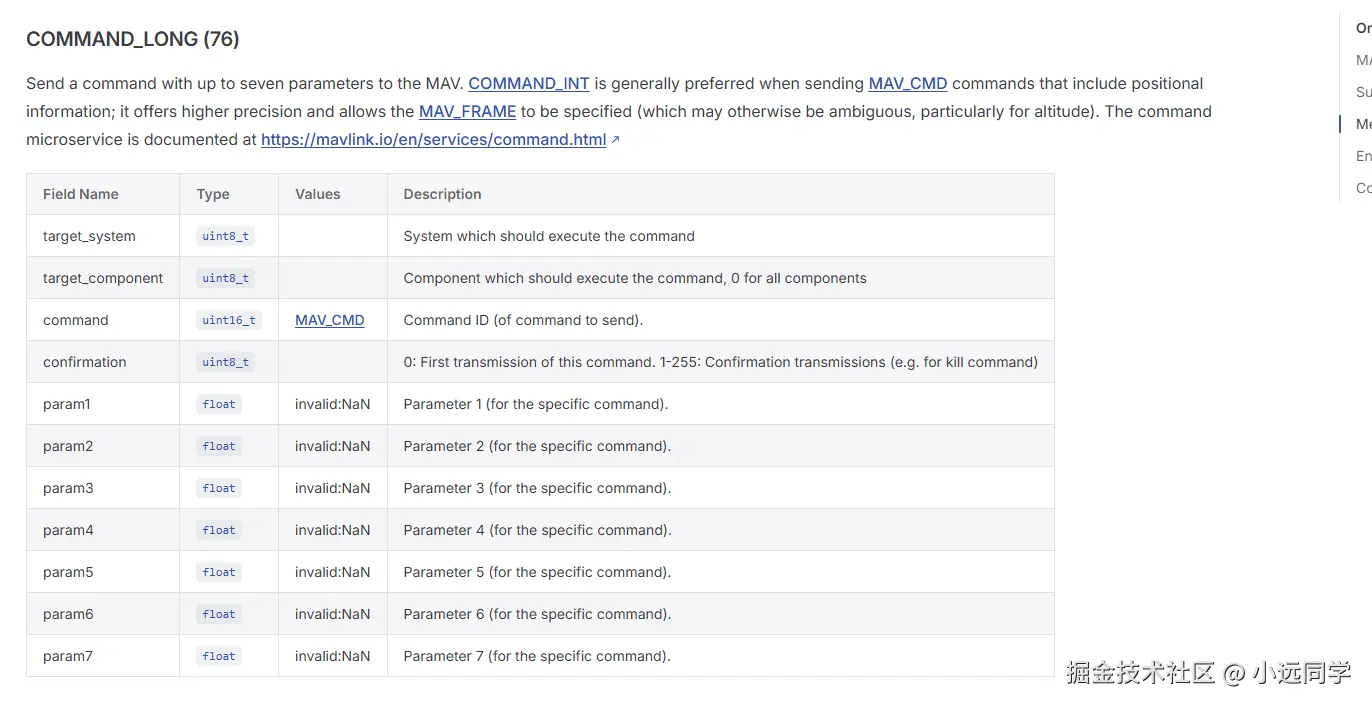The image size is (1372, 707).
Task: Click the "Description" column header
Action: point(442,194)
